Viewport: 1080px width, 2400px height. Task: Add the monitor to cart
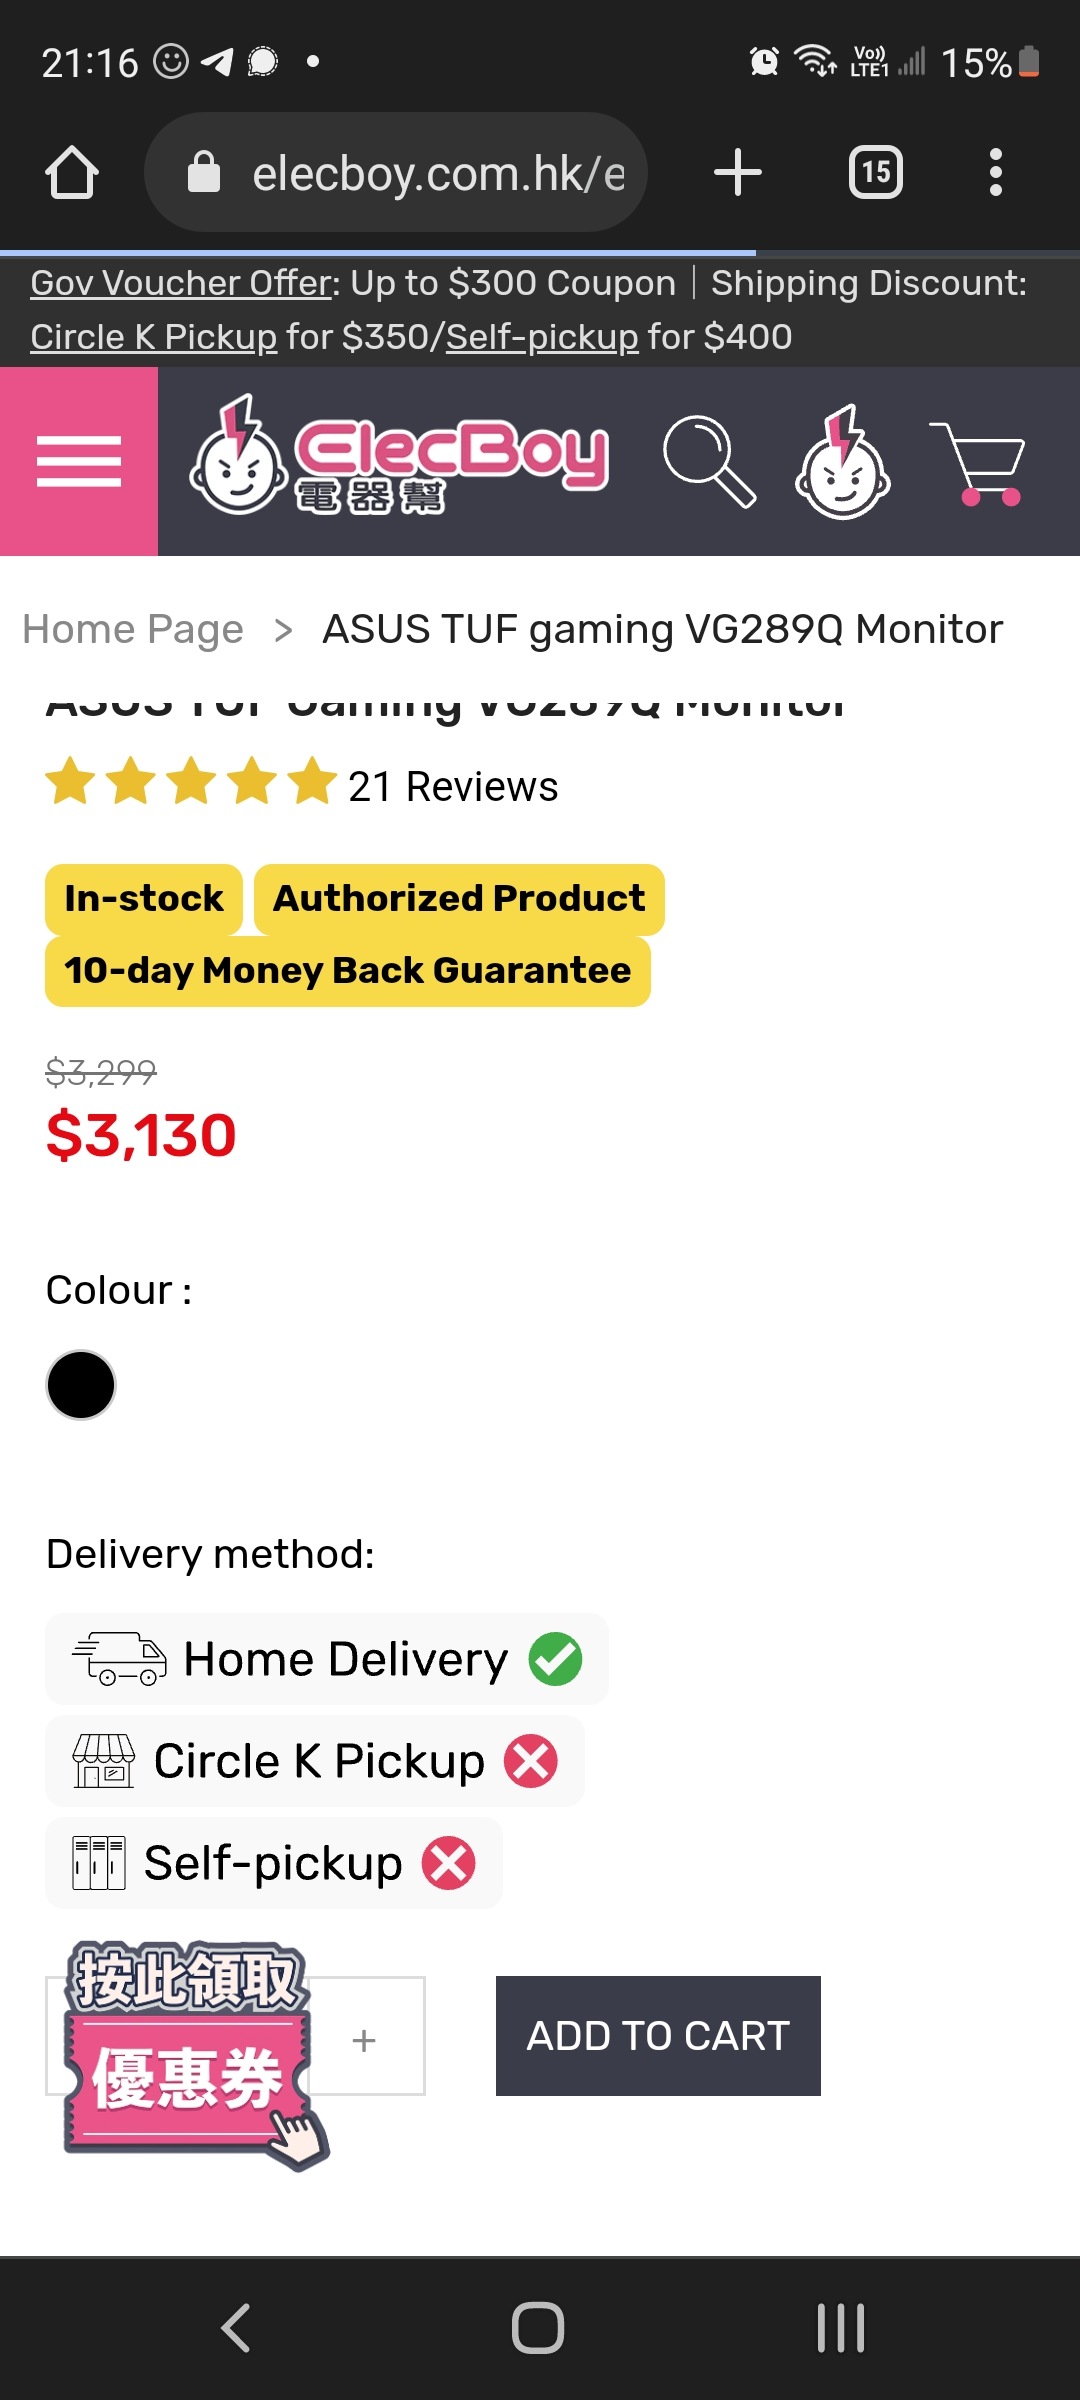click(658, 2036)
